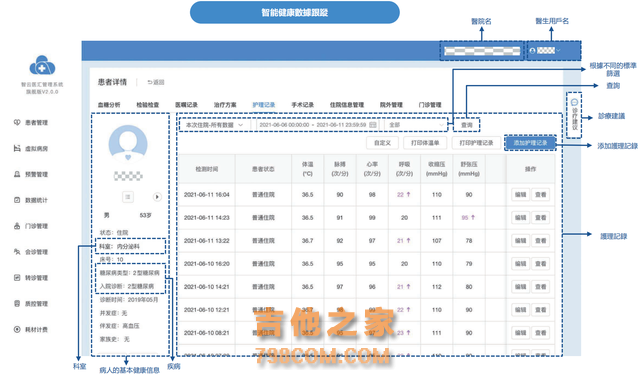The image size is (640, 375).
Task: Switch to the 住院信息管理 tab
Action: tap(347, 105)
